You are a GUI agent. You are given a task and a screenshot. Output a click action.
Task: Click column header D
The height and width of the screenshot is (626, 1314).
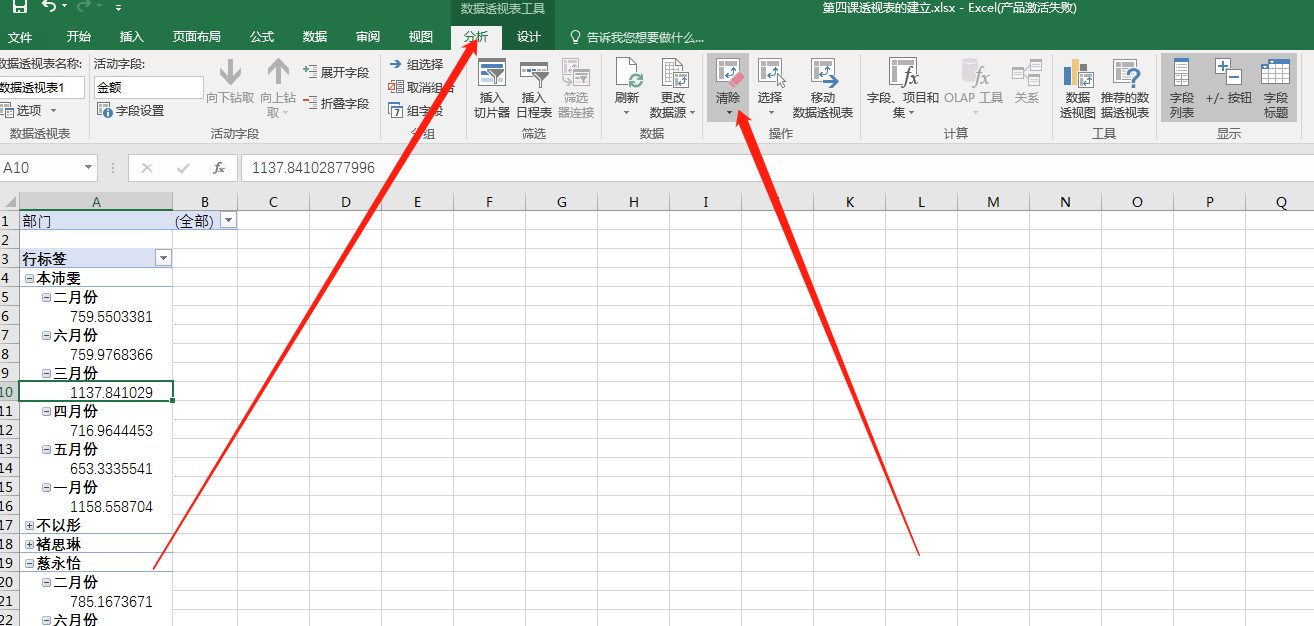345,202
